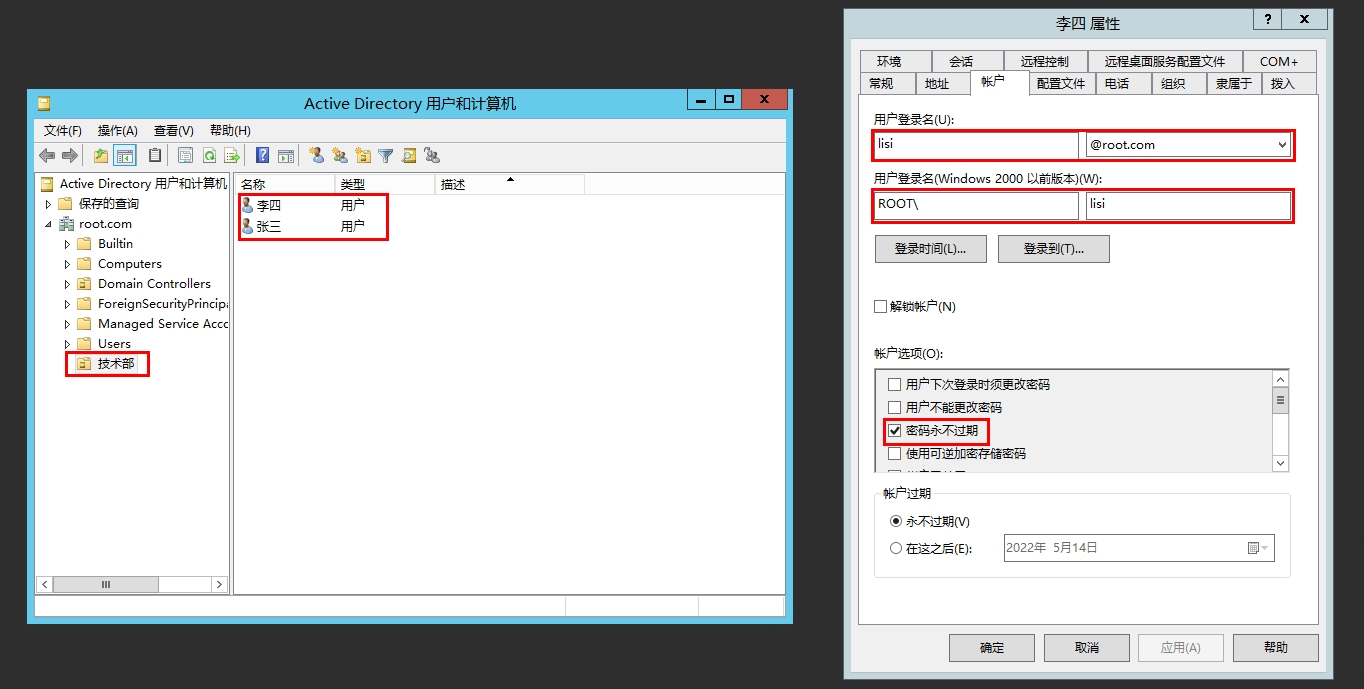The height and width of the screenshot is (689, 1364).
Task: Select the user 张三 in the list
Action: coord(269,227)
